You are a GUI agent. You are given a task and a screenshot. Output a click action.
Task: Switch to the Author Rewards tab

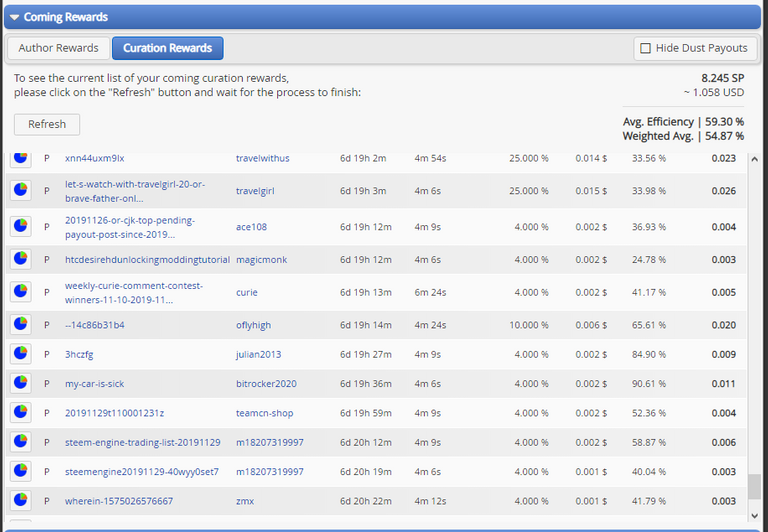[x=59, y=48]
